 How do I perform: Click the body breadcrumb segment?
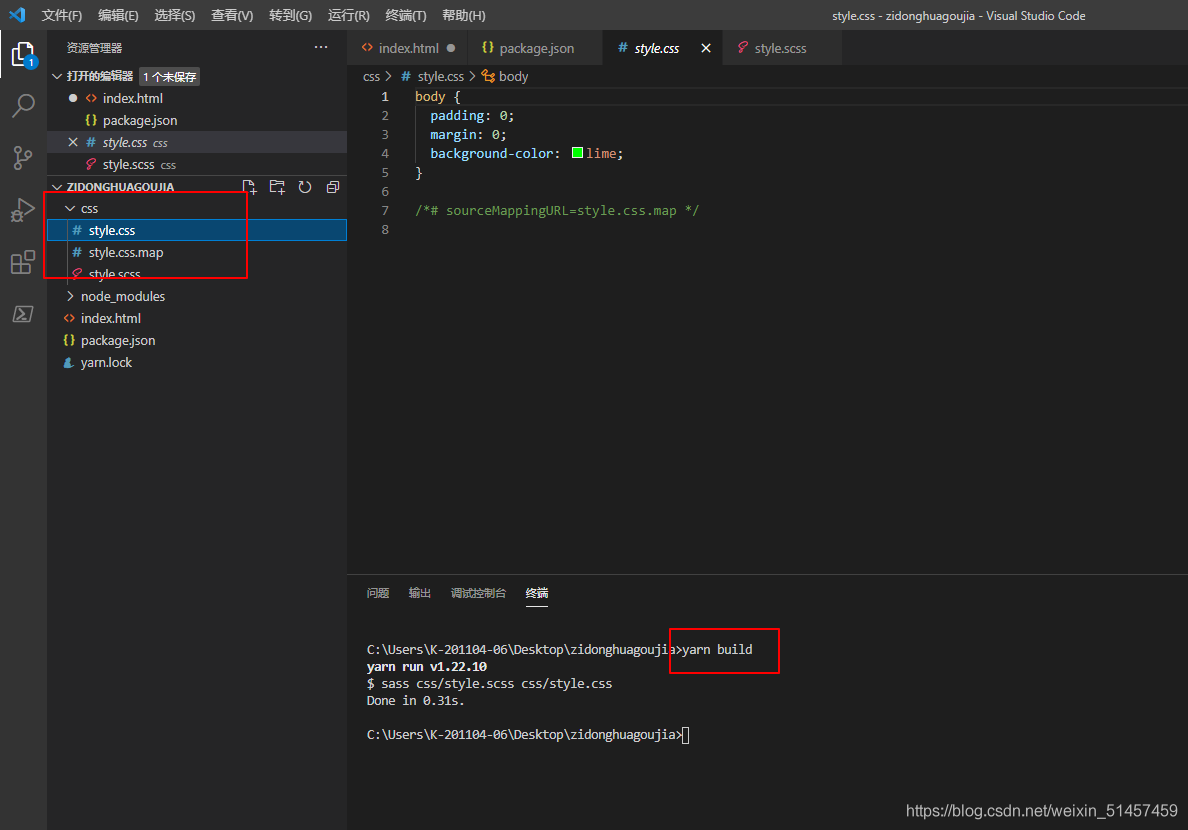513,77
